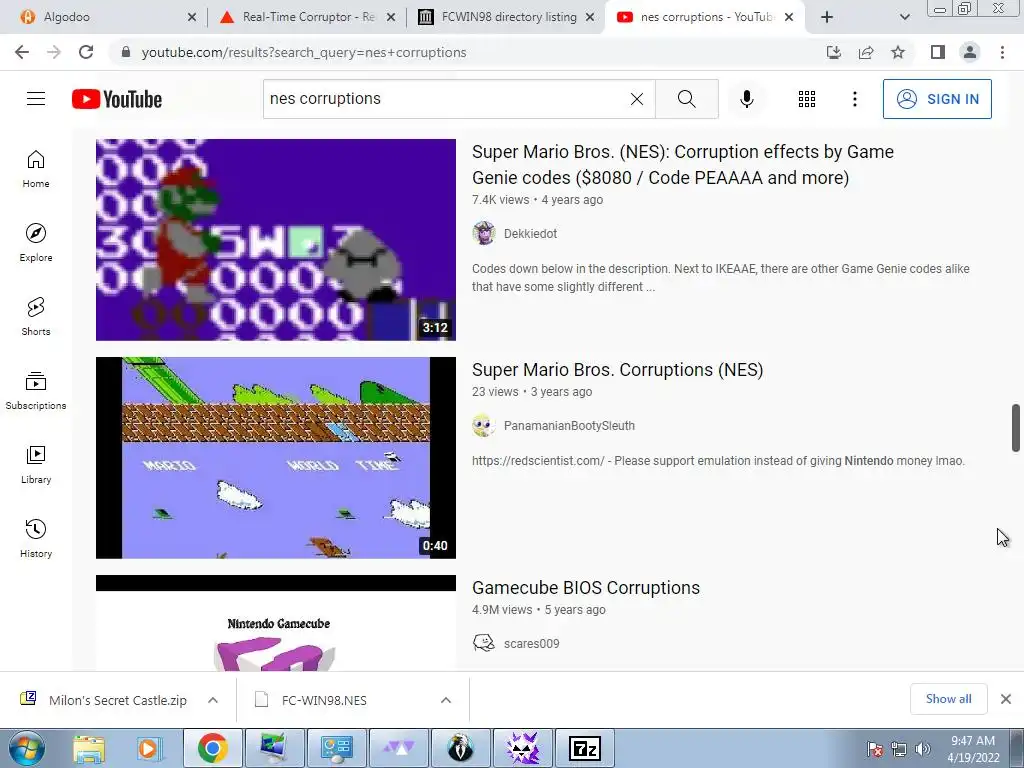Open the Chrome profile avatar
Viewport: 1024px width, 768px height.
click(x=970, y=52)
